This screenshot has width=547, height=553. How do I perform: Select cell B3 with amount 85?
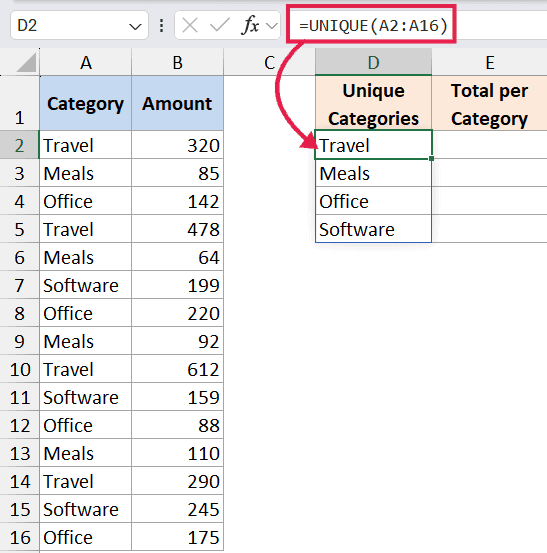(177, 173)
